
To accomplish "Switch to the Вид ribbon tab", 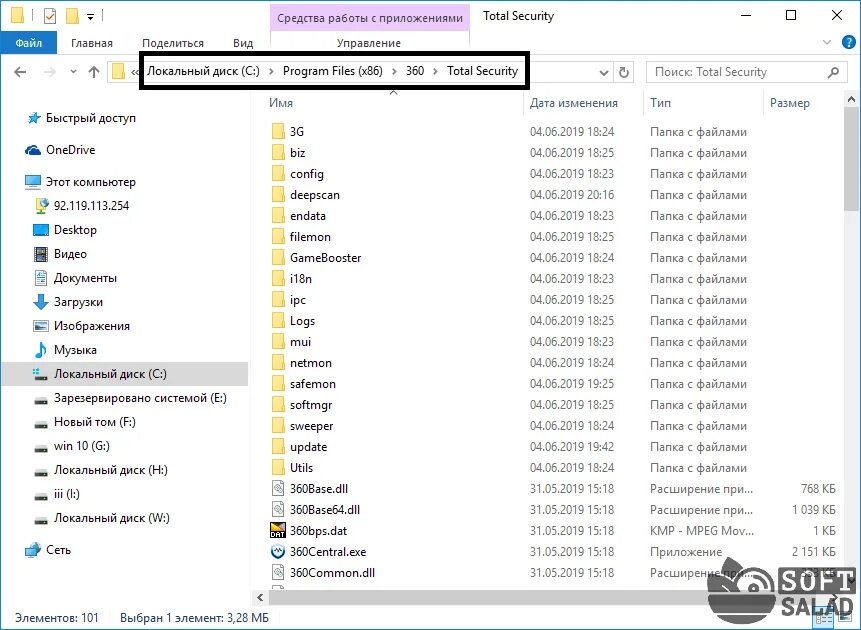I will (243, 43).
